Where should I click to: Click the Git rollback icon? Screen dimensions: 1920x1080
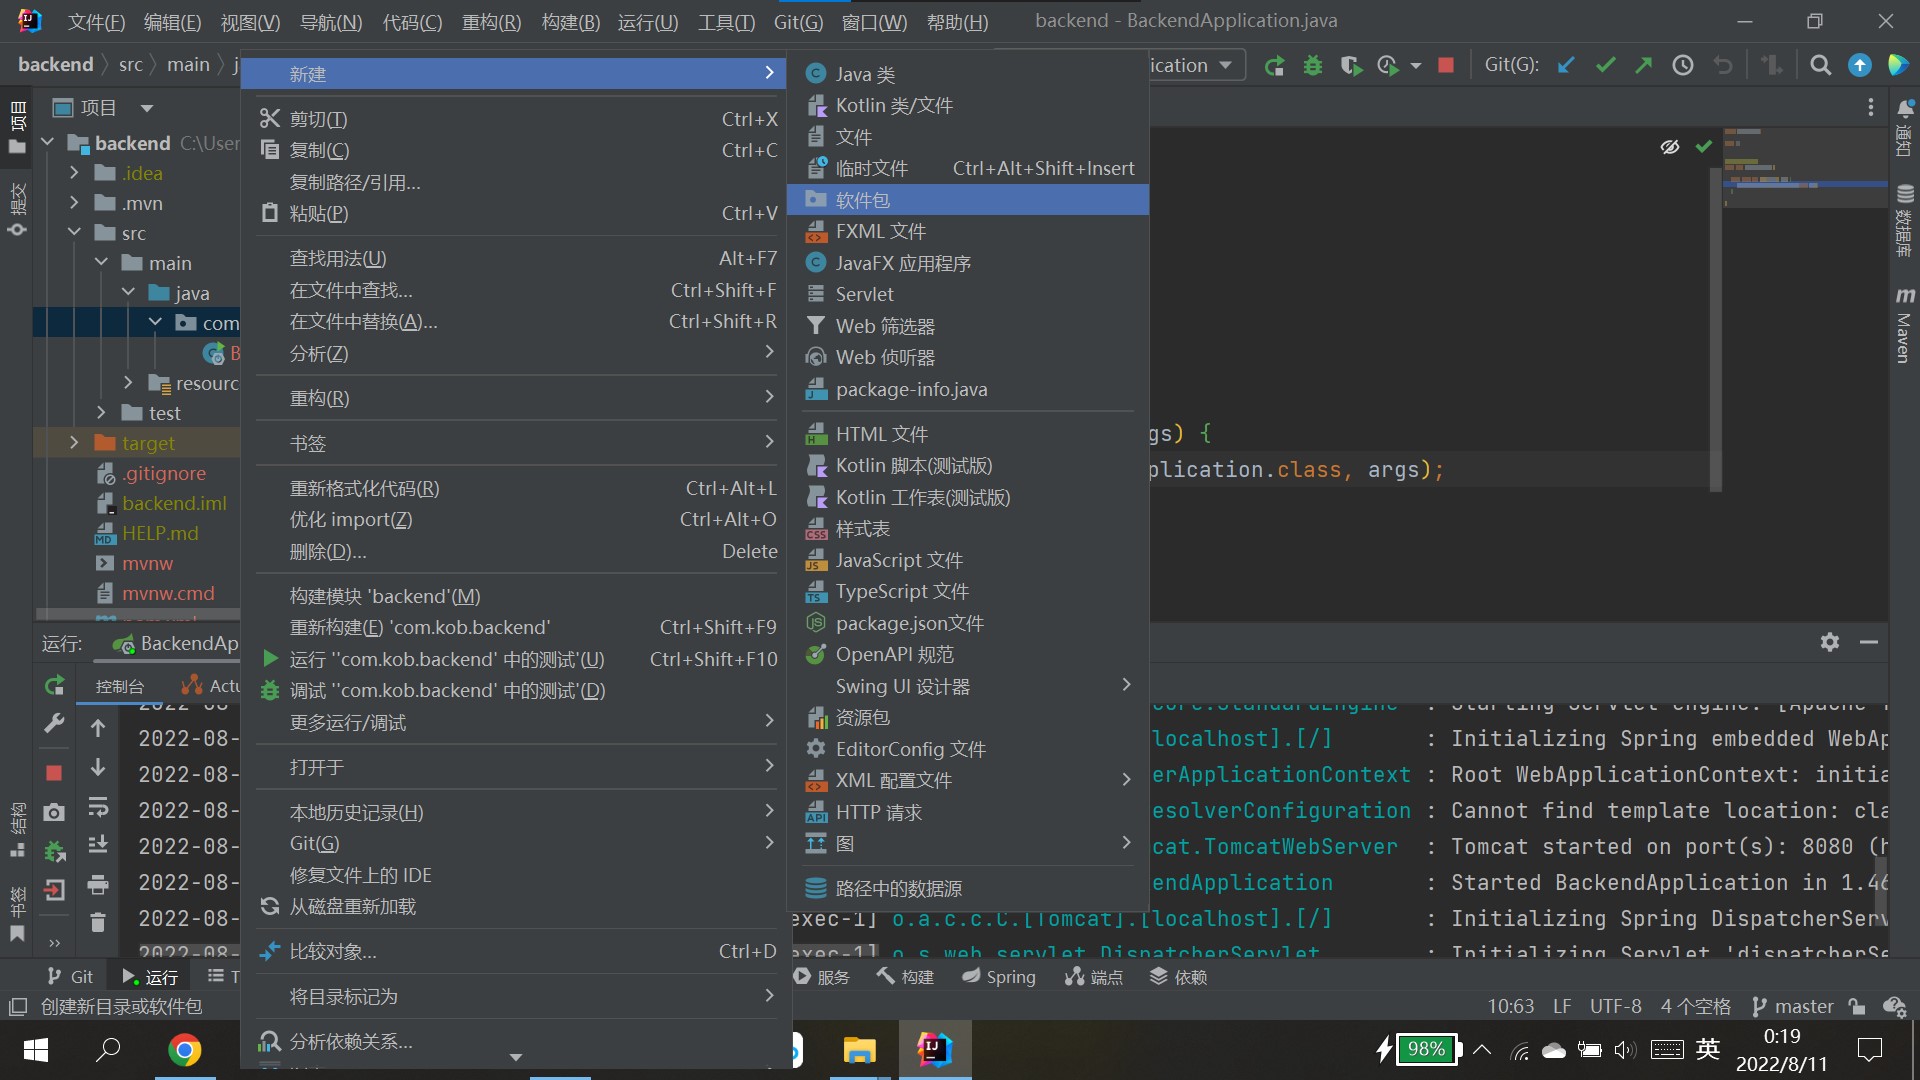click(1722, 66)
